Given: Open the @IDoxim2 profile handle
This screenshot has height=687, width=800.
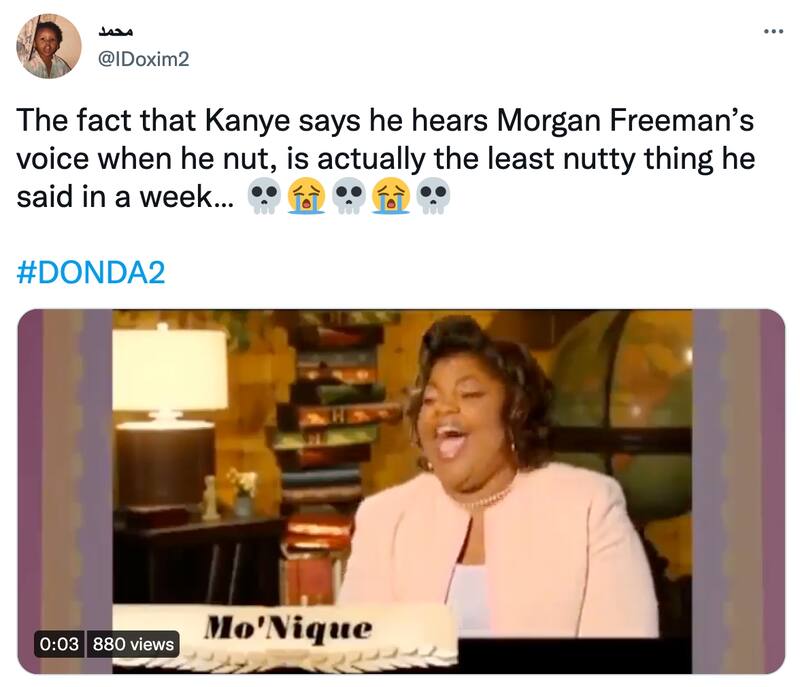Looking at the screenshot, I should tap(142, 59).
